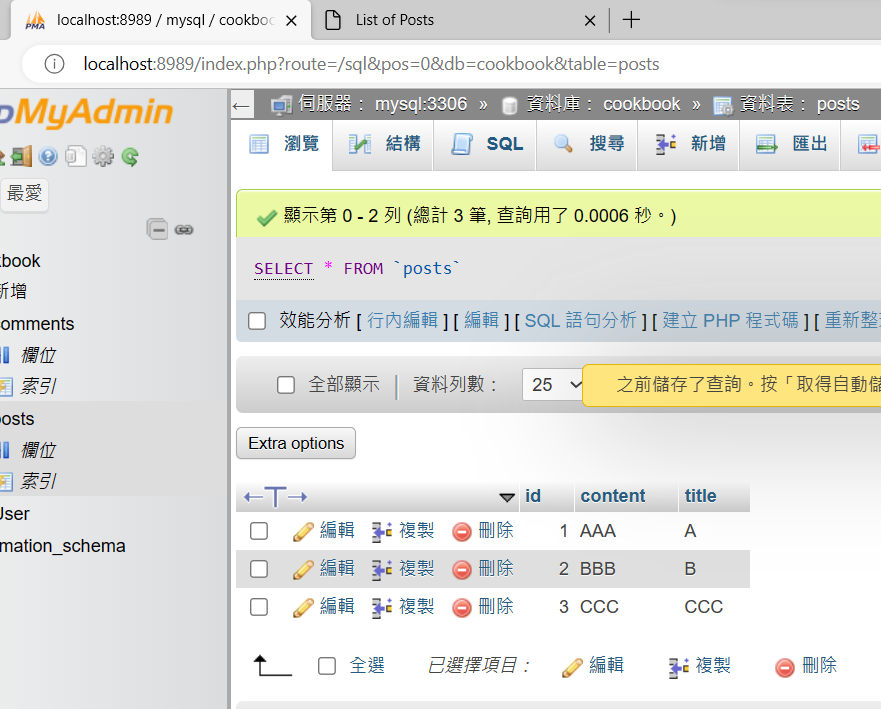Screen dimensions: 881x709
Task: Open the rows-per-page dropdown showing 25
Action: click(554, 385)
